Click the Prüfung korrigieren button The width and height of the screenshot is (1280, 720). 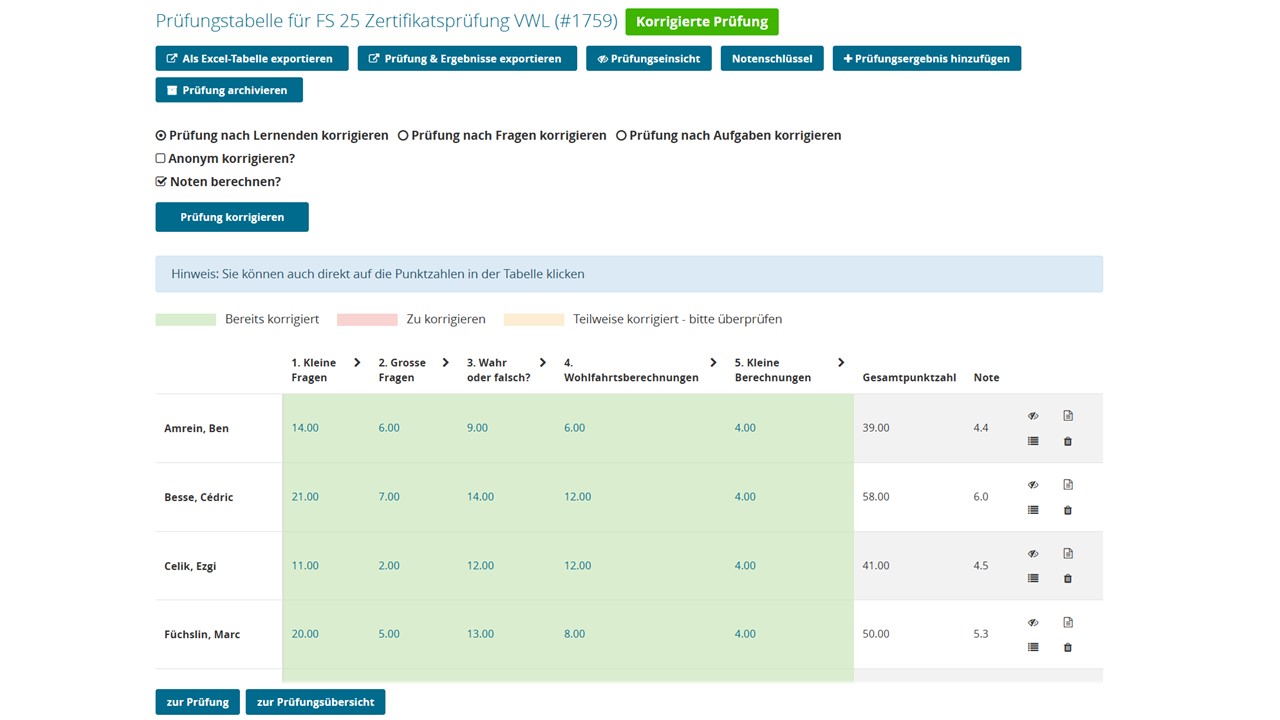pyautogui.click(x=232, y=216)
